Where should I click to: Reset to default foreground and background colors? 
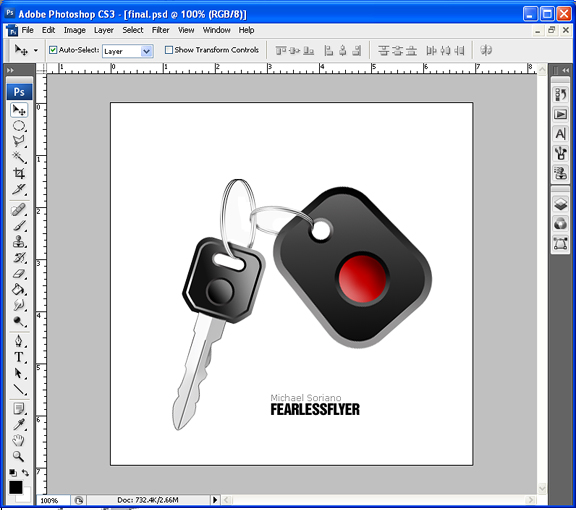pyautogui.click(x=12, y=472)
